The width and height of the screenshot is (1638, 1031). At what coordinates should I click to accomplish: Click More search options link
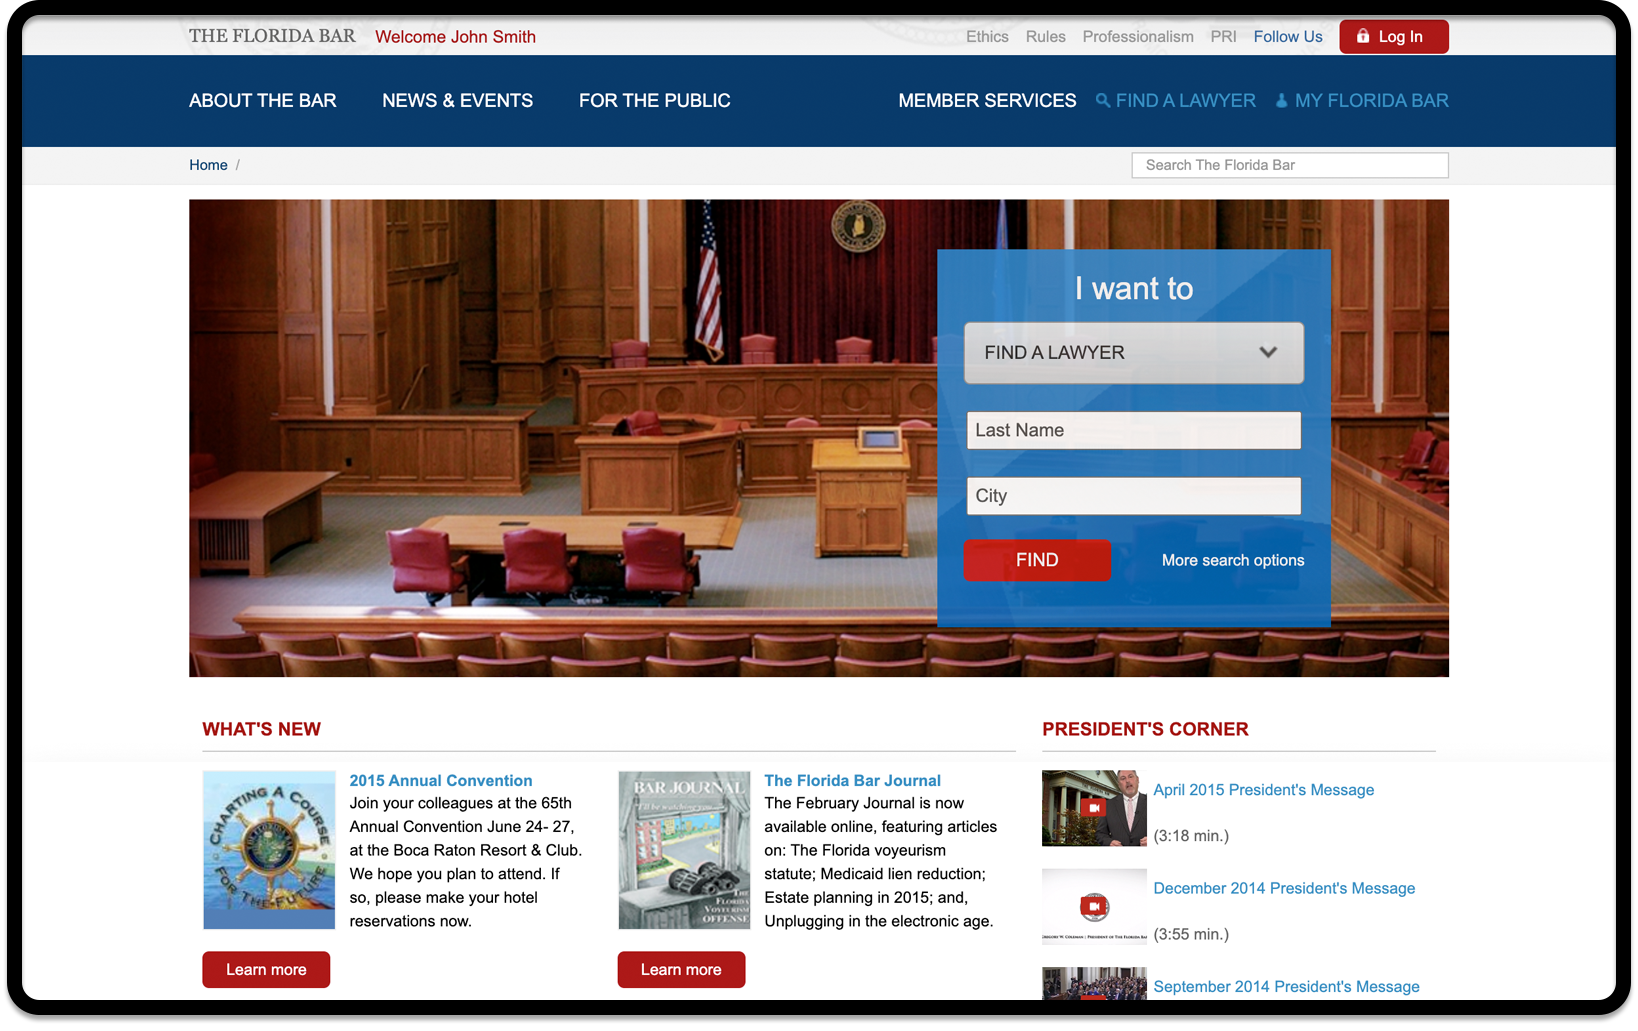tap(1233, 560)
